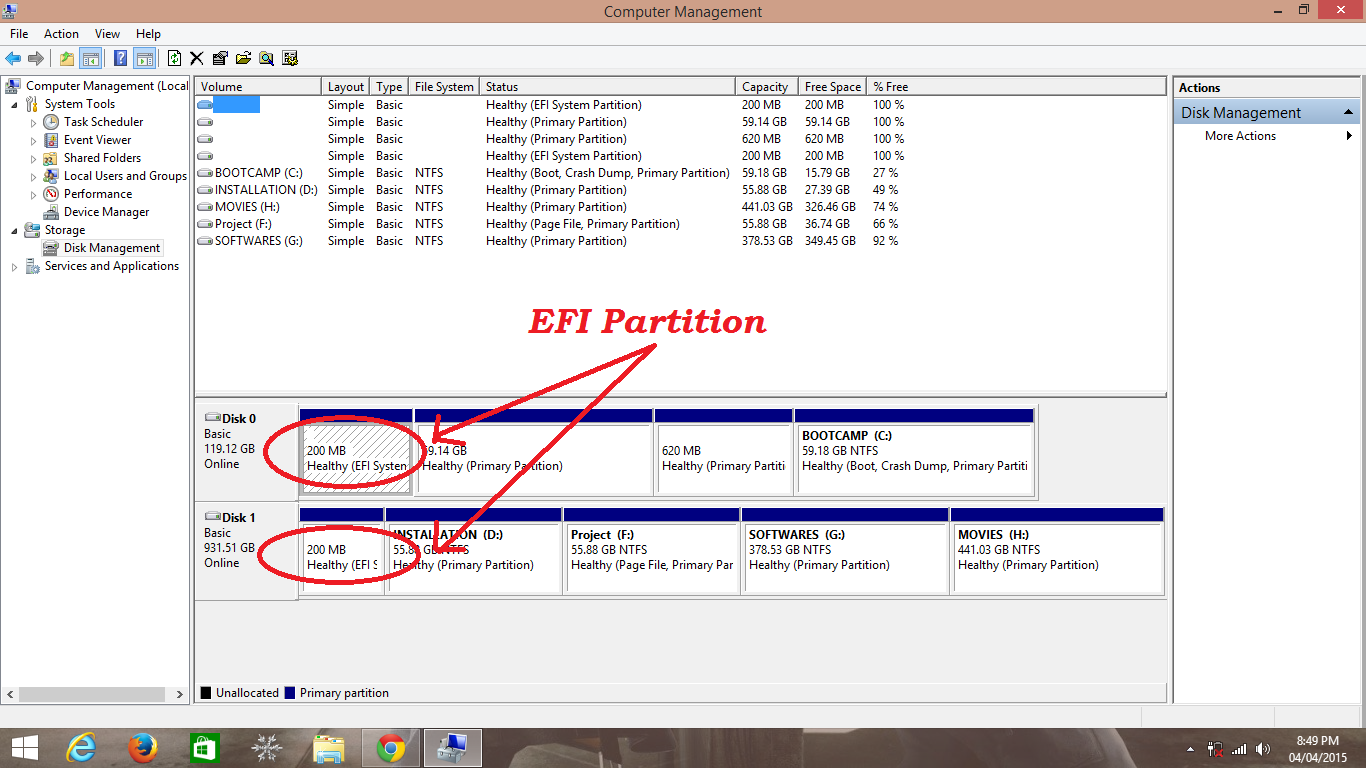Viewport: 1366px width, 768px height.
Task: Click Local Users and Groups icon
Action: [51, 176]
